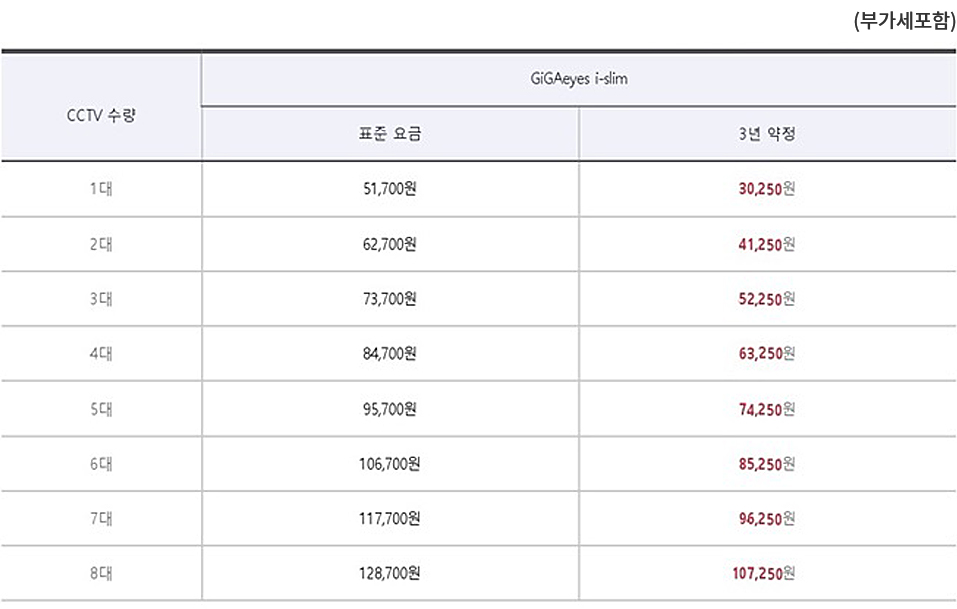Screen dimensions: 957x609
Task: Select the 7대 row label
Action: point(100,519)
